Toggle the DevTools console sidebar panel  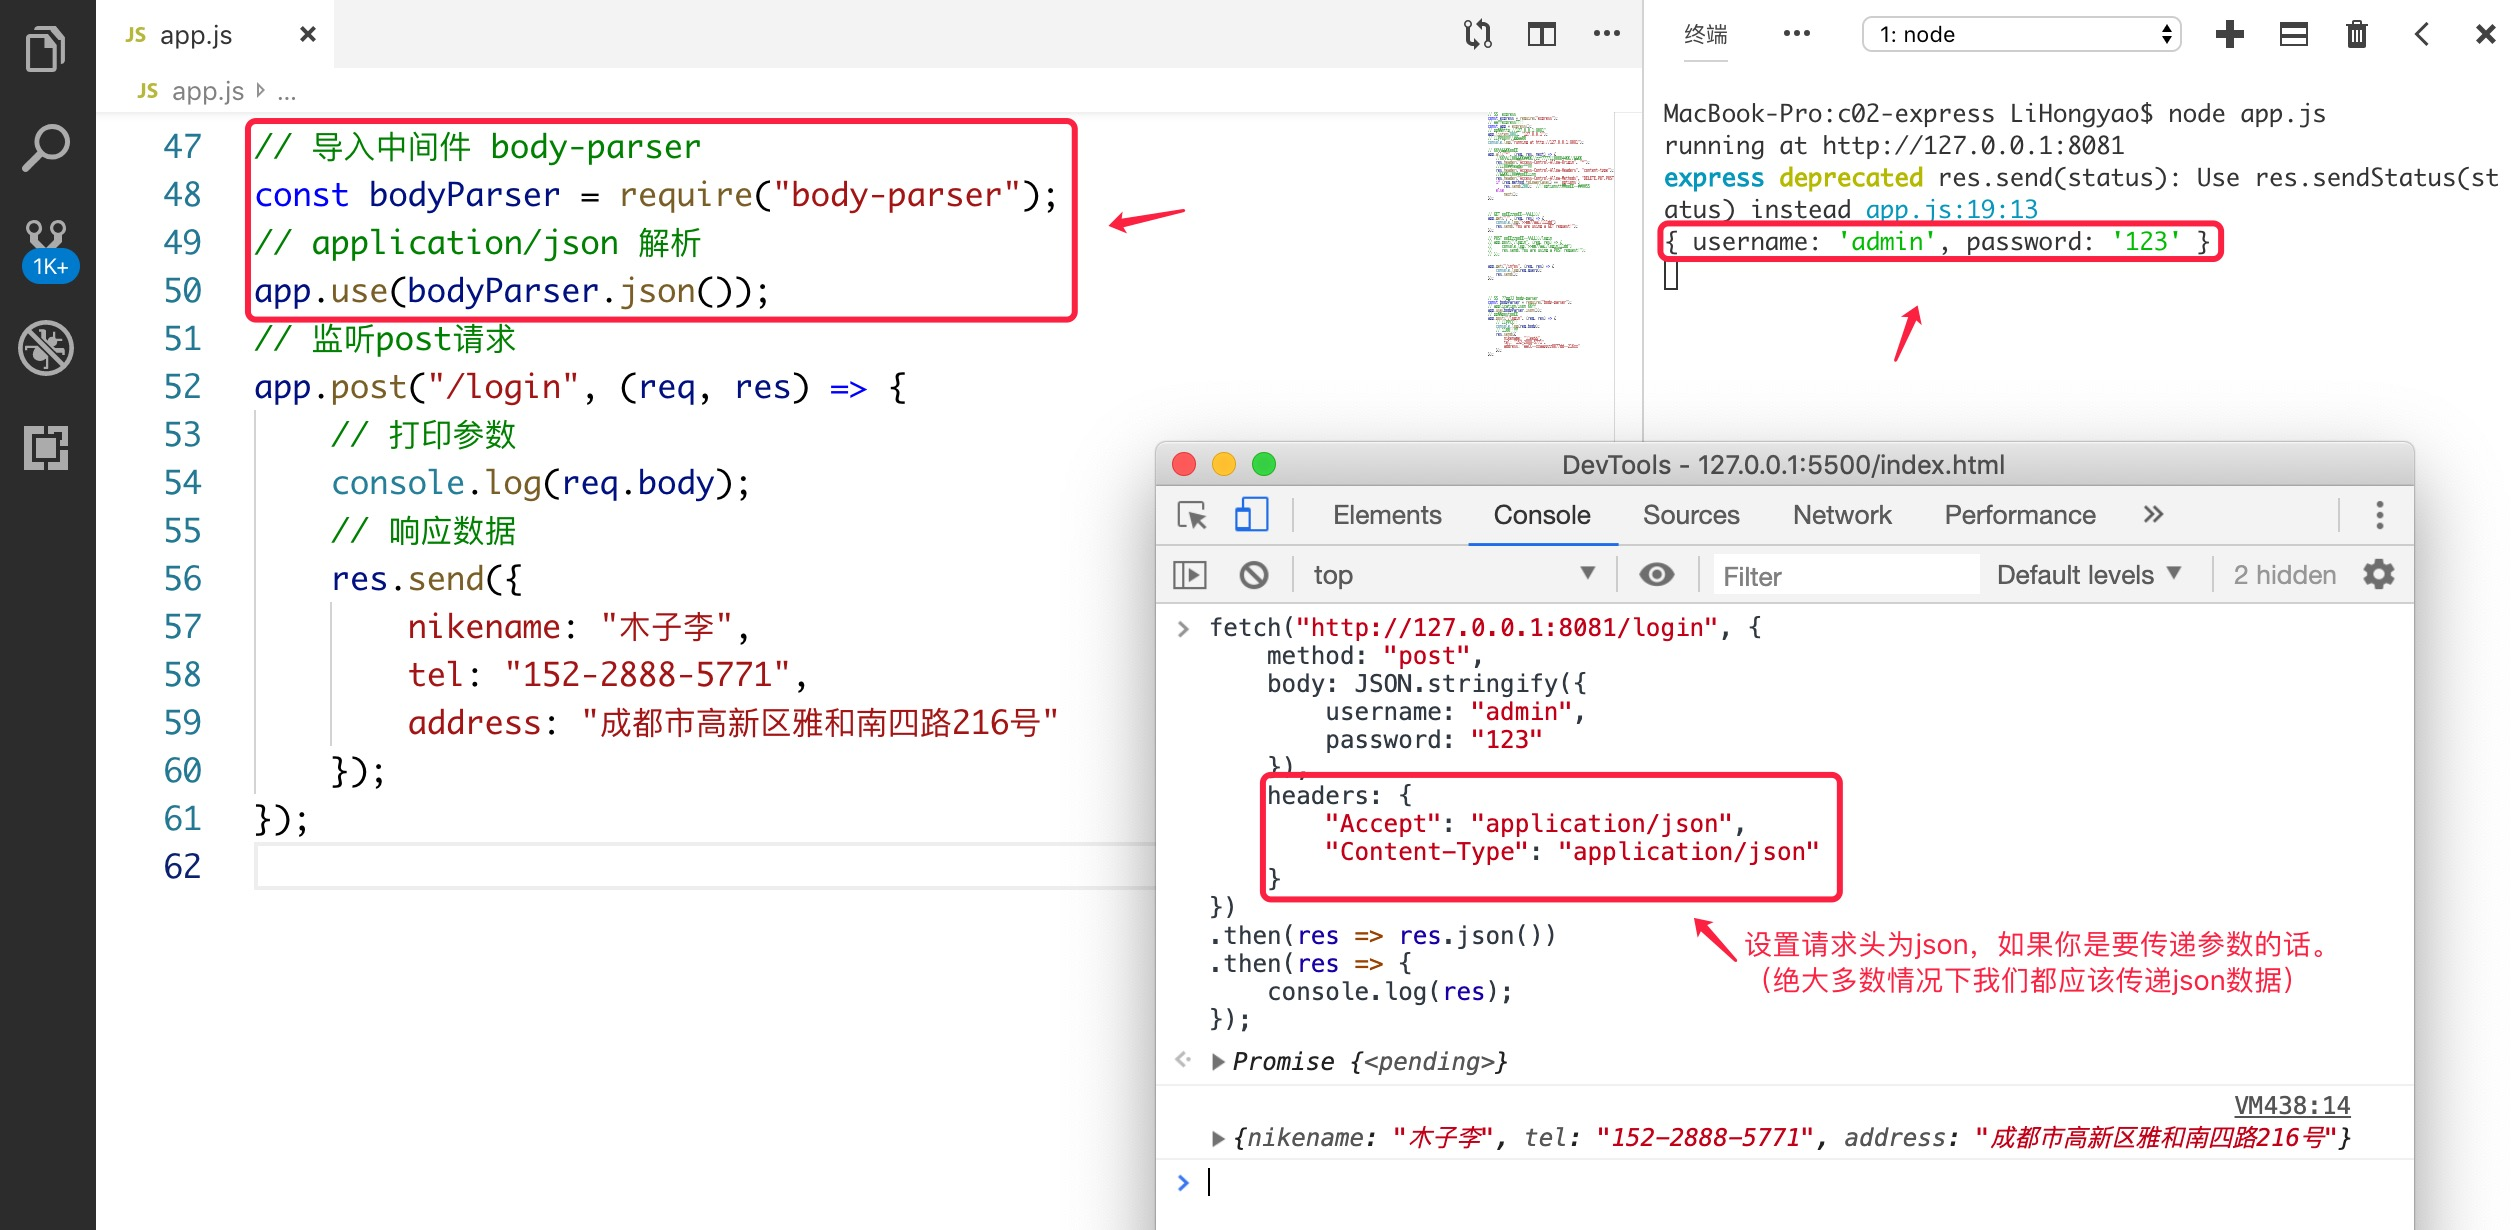pos(1189,575)
